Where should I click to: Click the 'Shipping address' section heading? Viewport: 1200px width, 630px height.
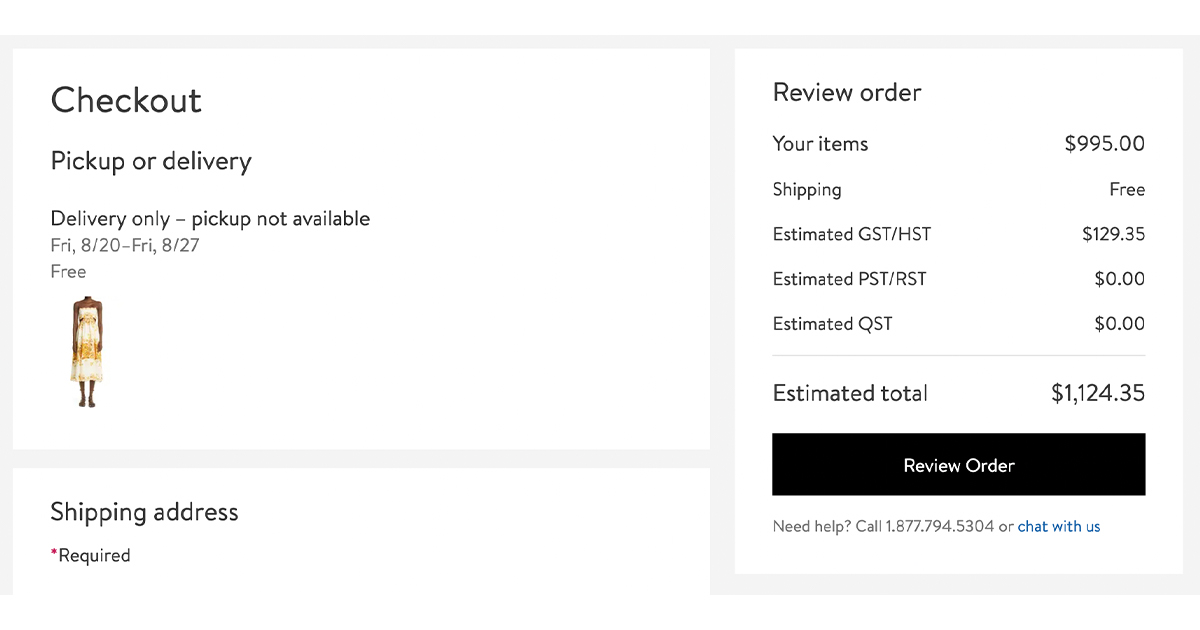tap(144, 512)
